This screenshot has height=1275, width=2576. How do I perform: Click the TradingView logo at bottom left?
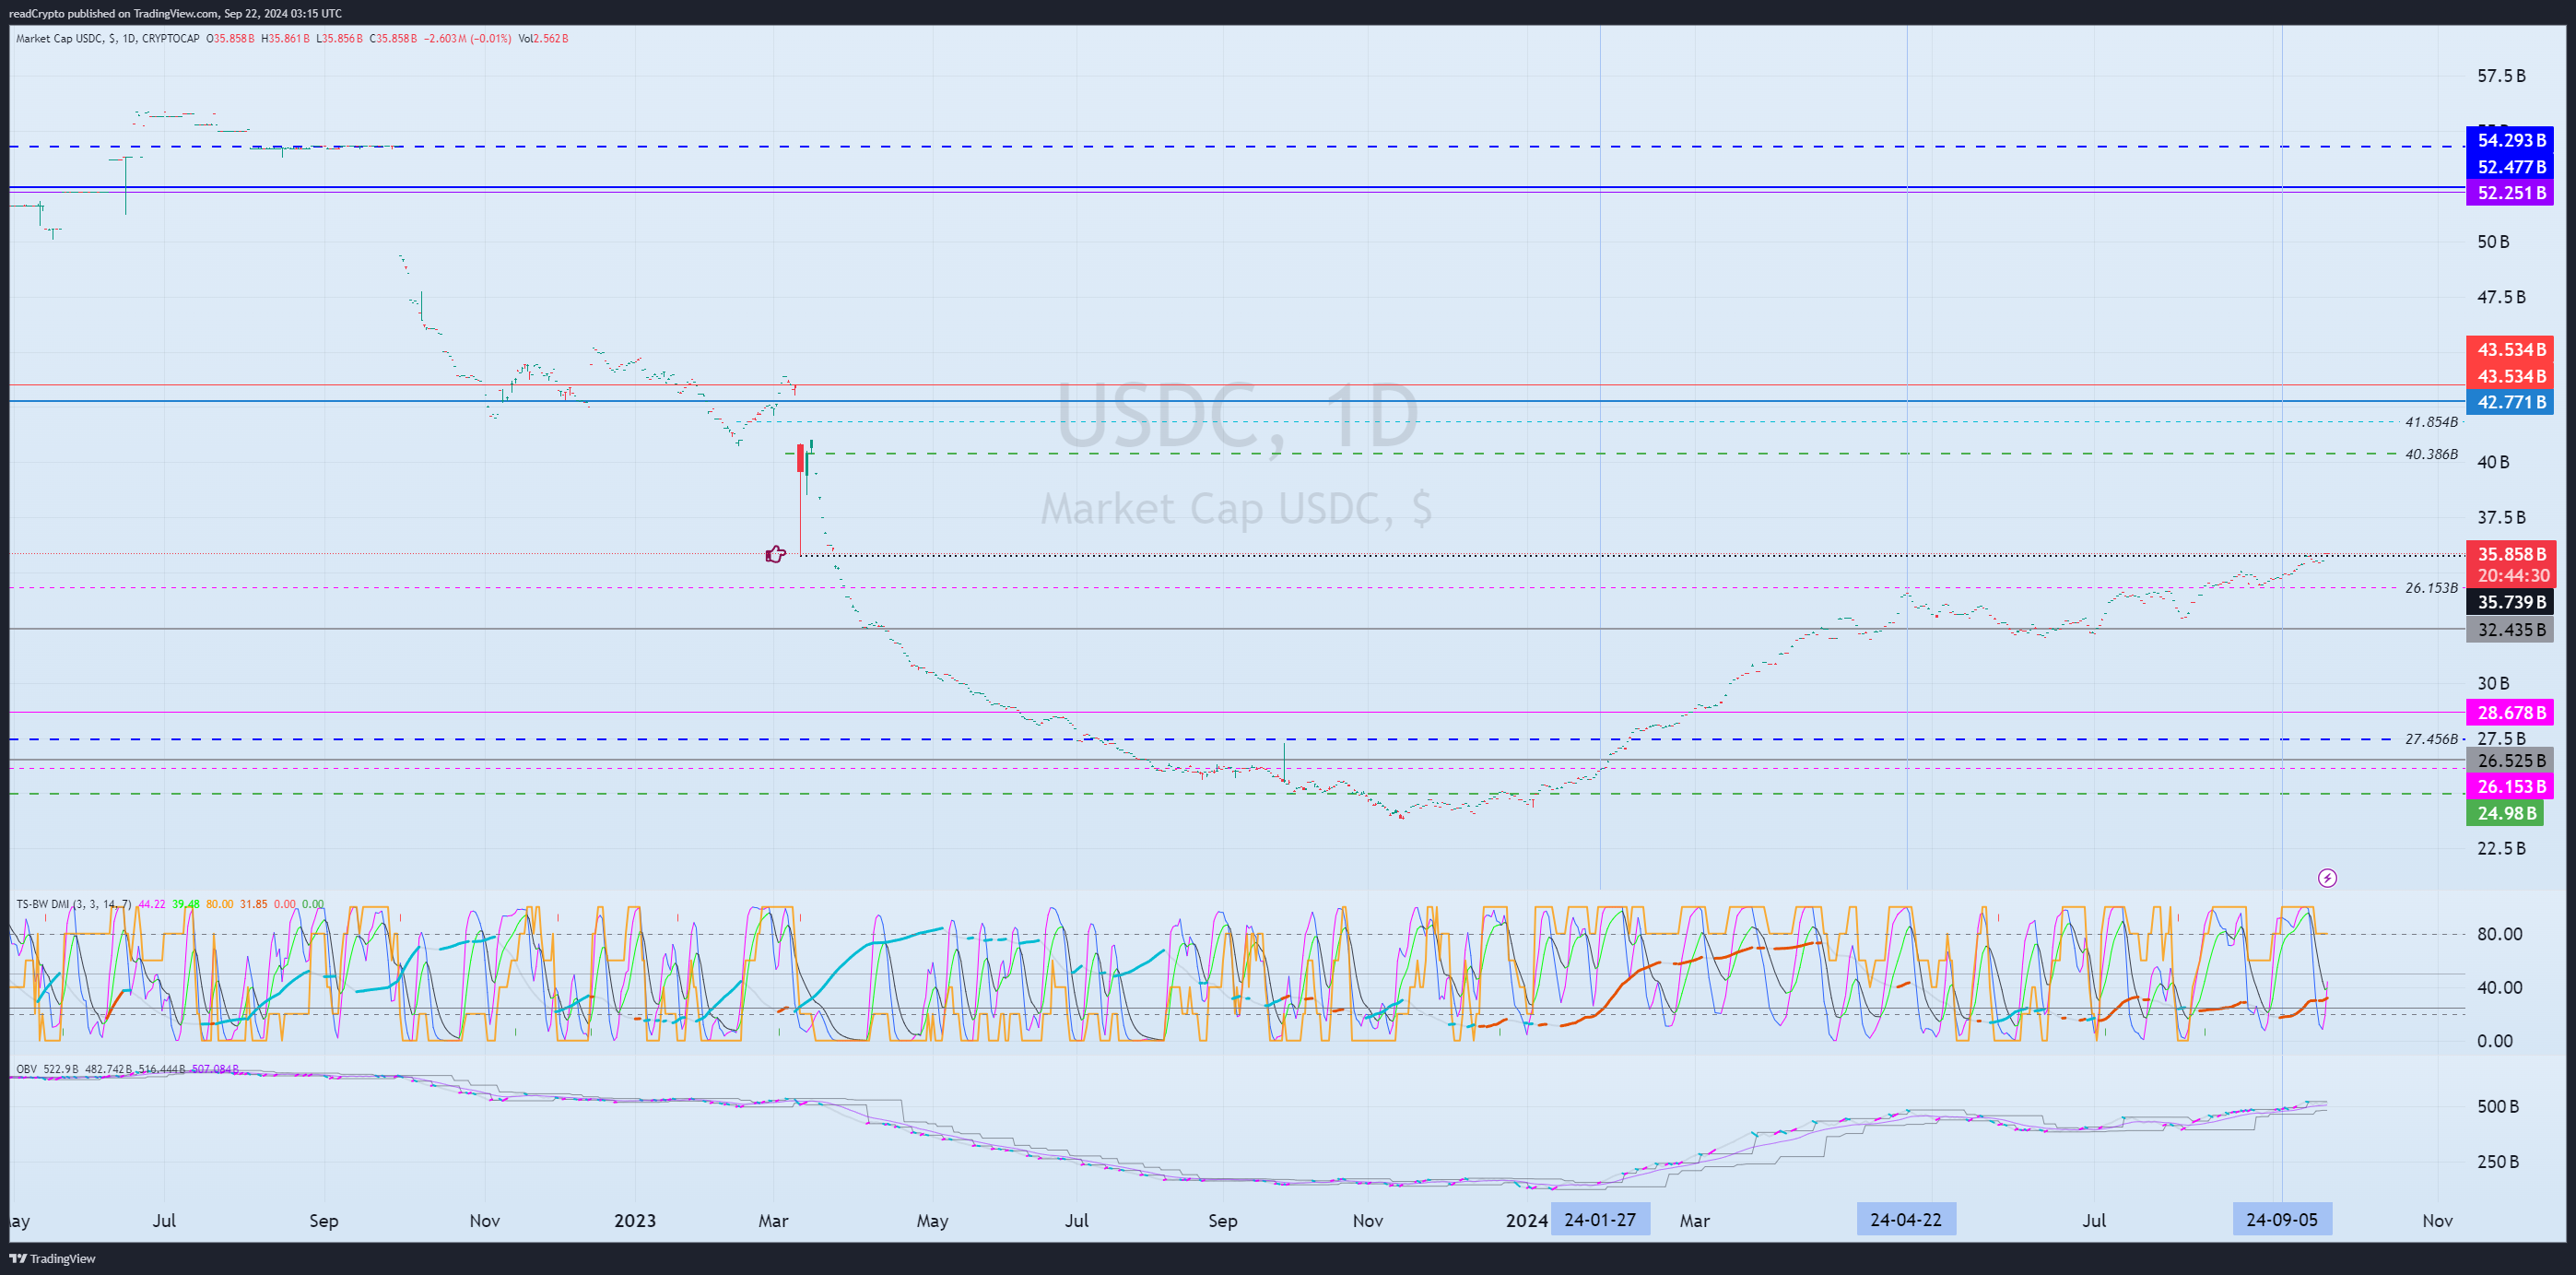[x=52, y=1258]
